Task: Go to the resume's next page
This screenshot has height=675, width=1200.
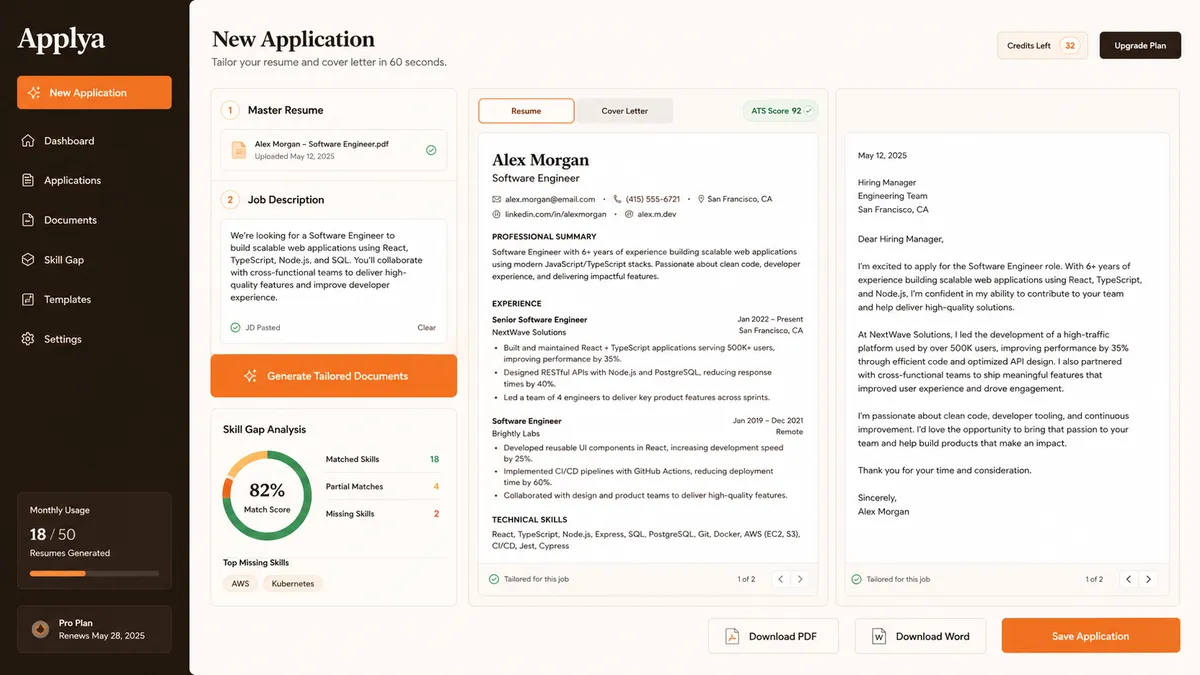Action: tap(800, 579)
